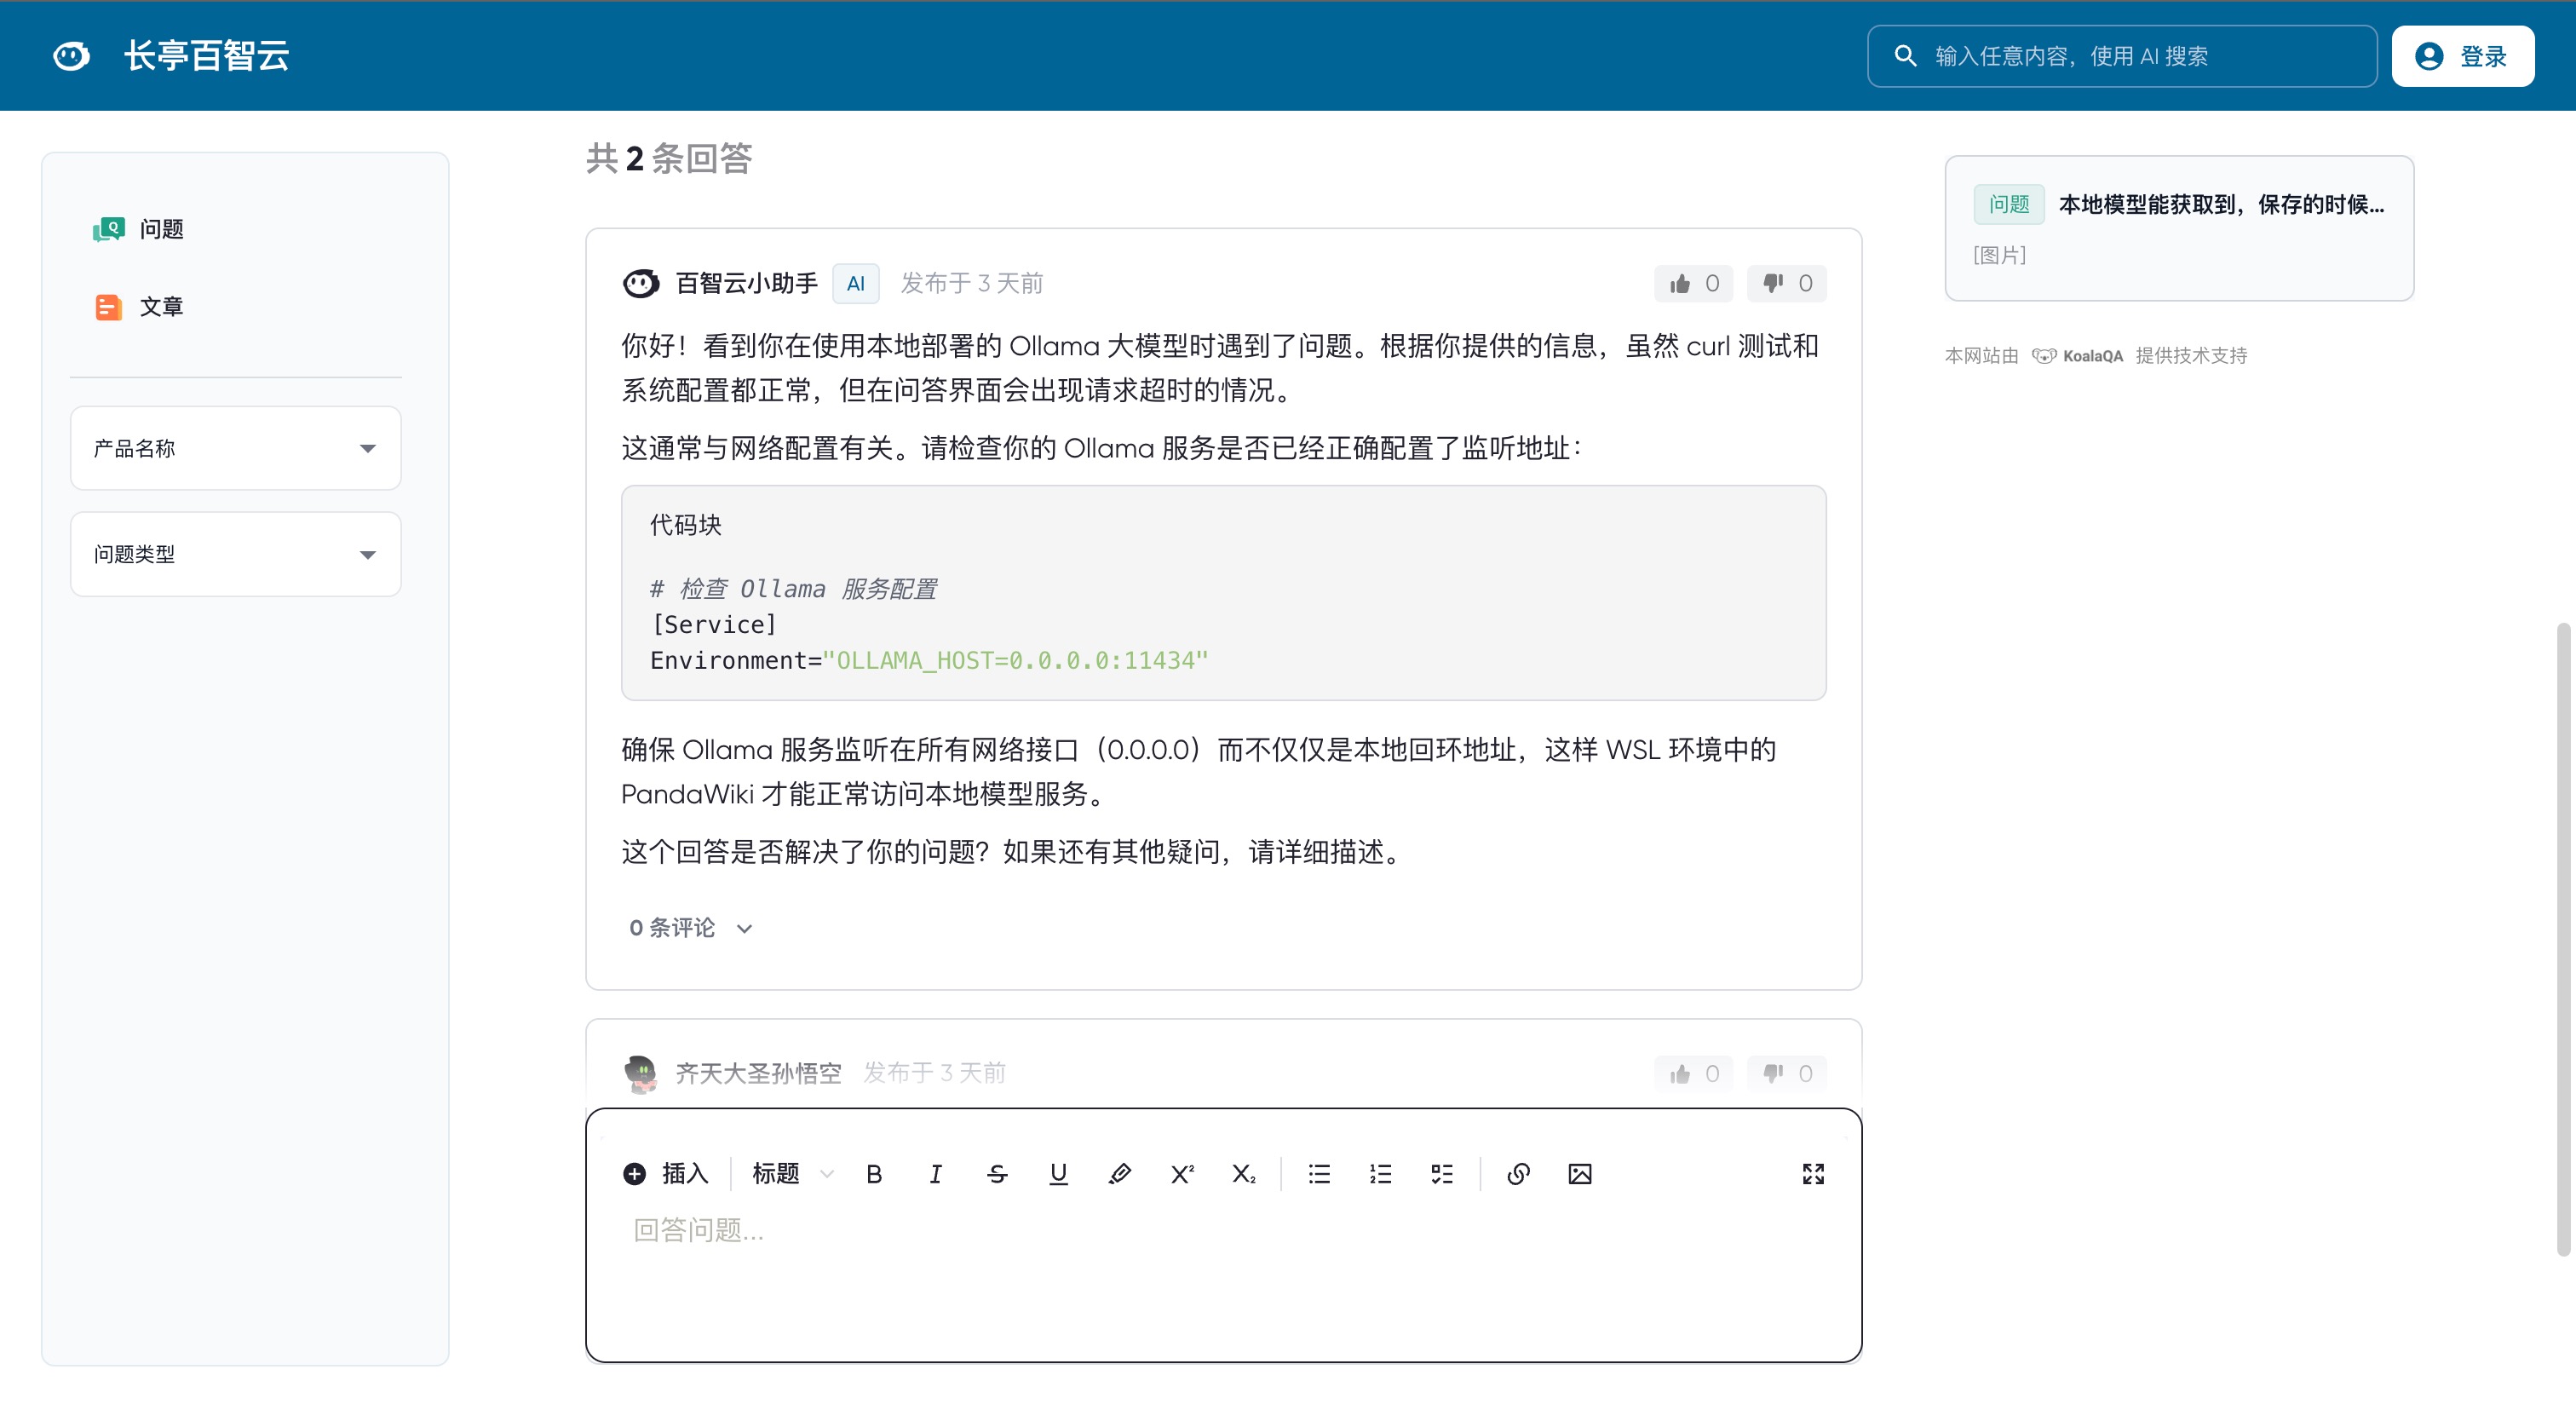Insert an image into the answer
Screen dimensions: 2576x1404
[x=1579, y=1174]
